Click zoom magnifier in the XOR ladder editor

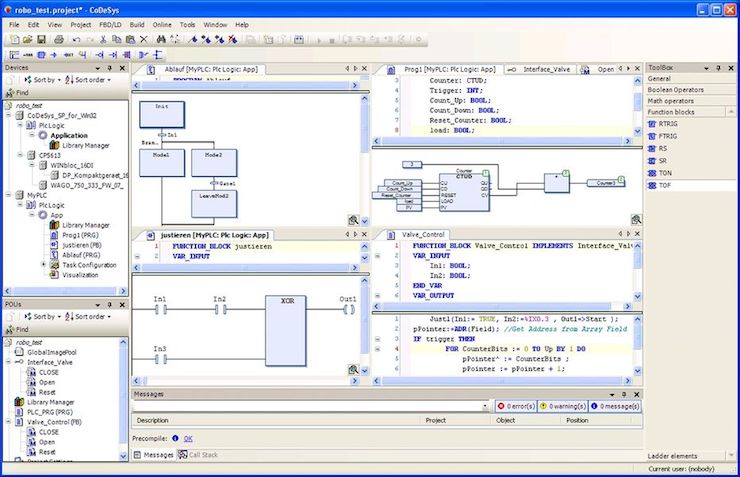pyautogui.click(x=354, y=369)
